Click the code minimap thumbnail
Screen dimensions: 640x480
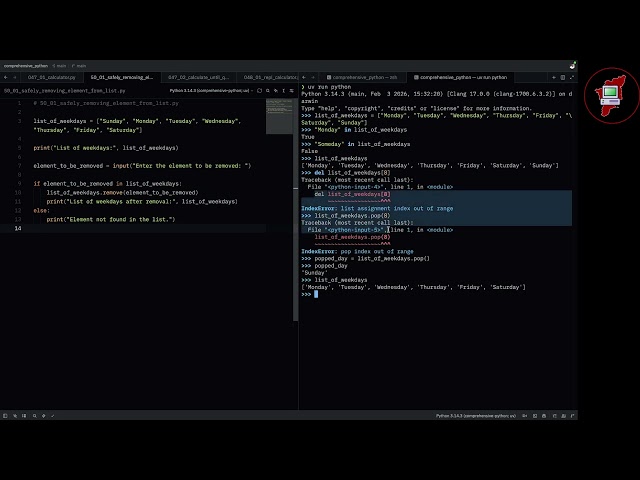coord(279,116)
